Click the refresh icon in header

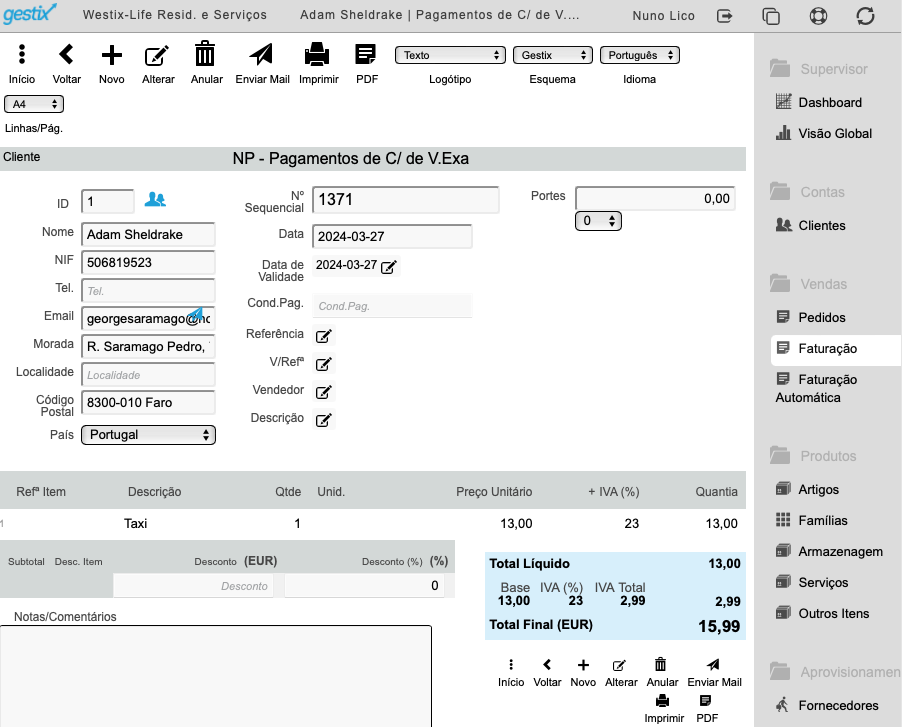pos(865,16)
